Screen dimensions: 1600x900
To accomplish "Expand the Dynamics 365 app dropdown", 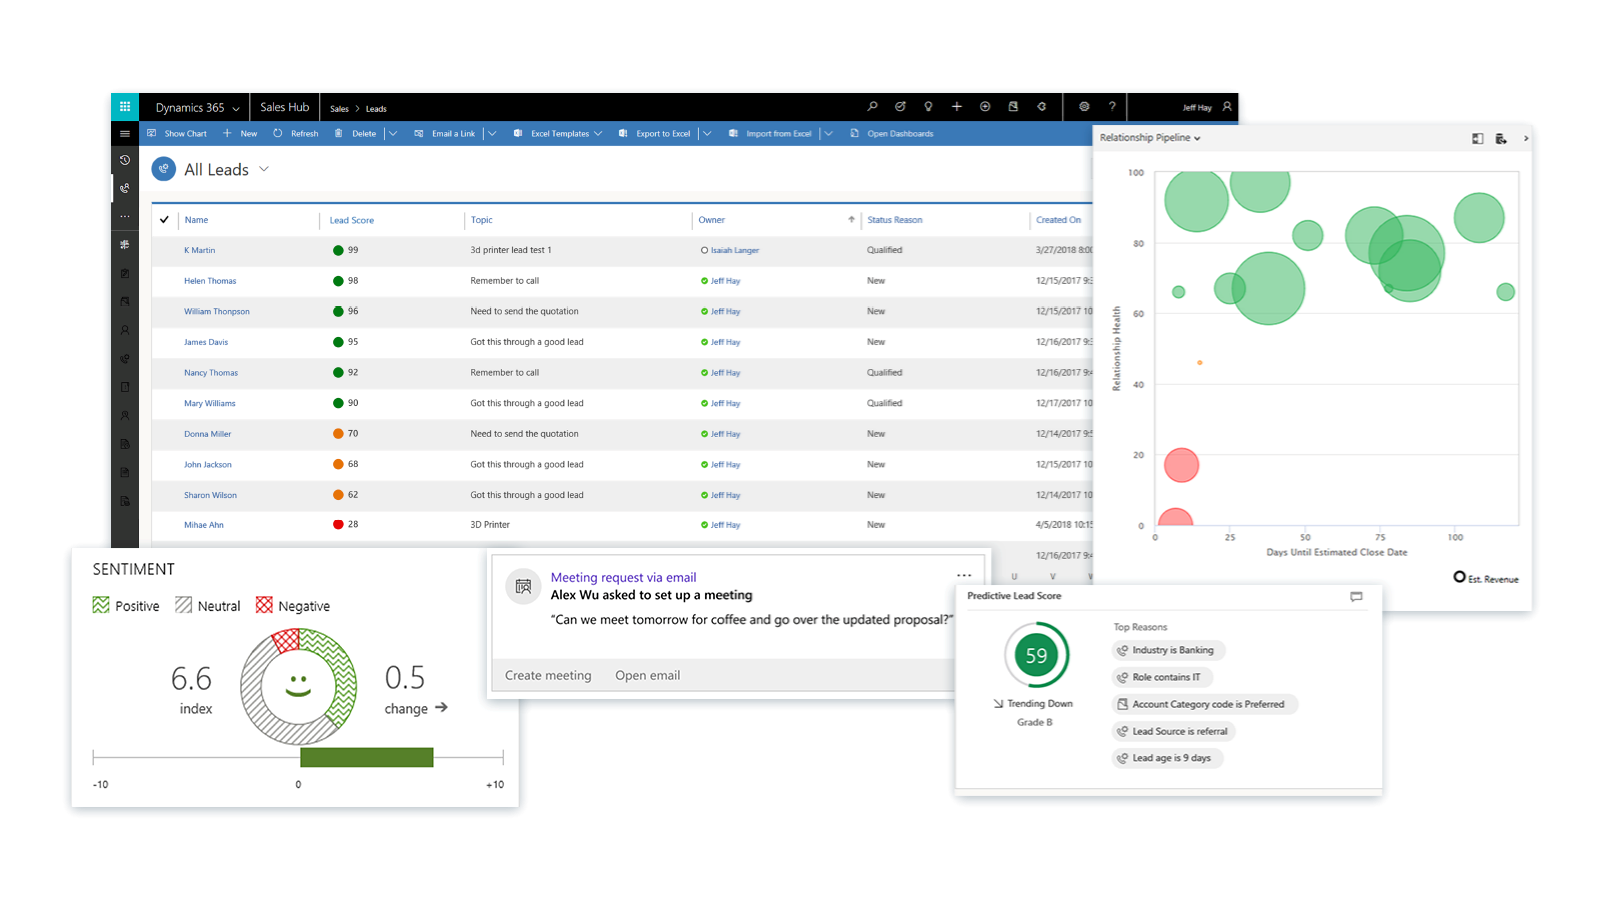I will [236, 108].
